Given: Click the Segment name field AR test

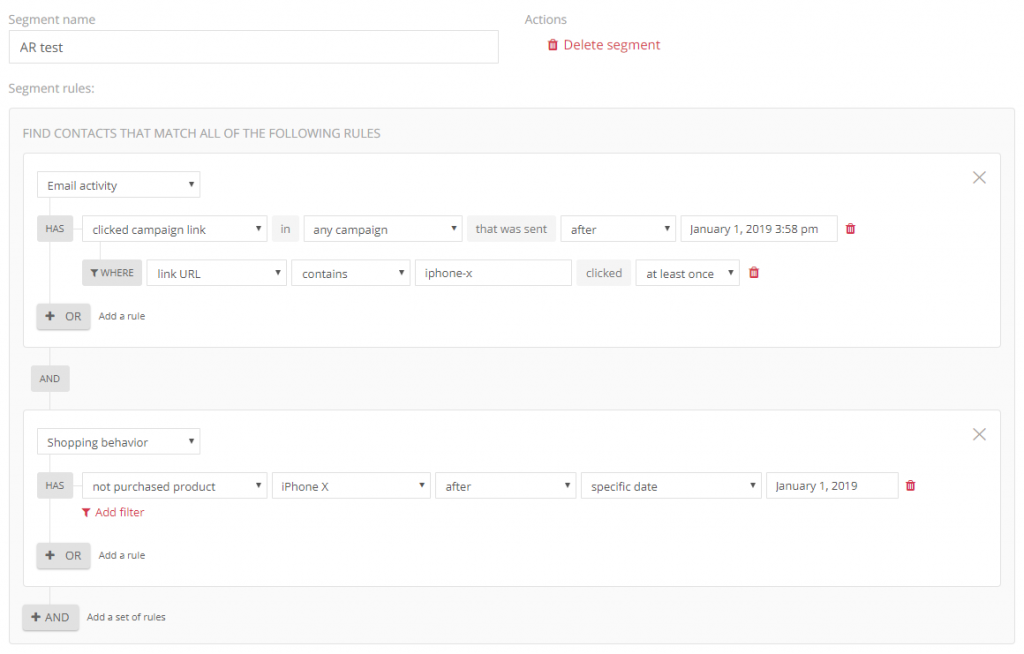Looking at the screenshot, I should tap(253, 47).
